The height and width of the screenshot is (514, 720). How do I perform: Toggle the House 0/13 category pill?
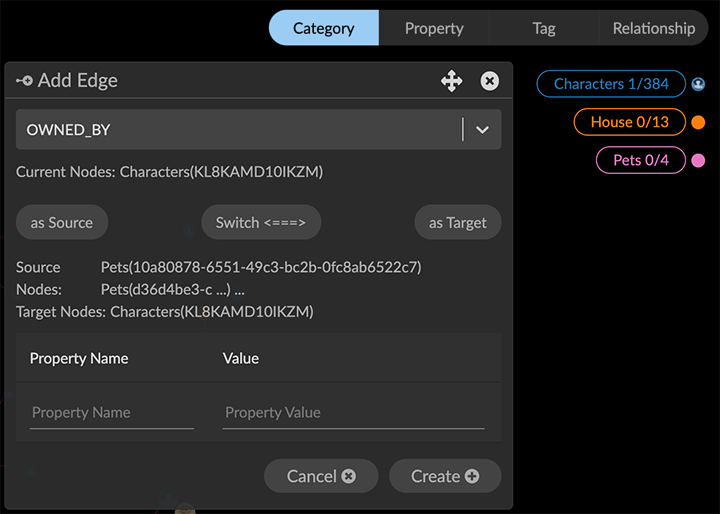(x=630, y=122)
